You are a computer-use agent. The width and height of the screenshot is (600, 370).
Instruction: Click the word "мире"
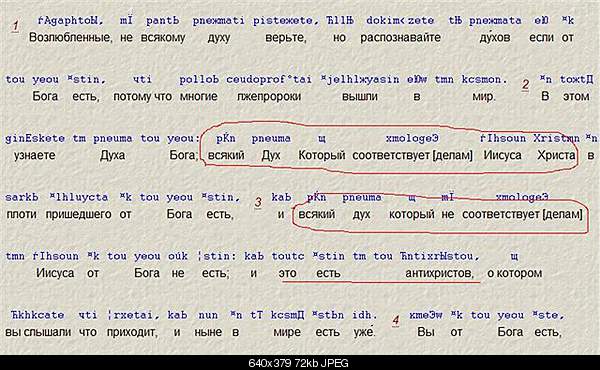[287, 332]
